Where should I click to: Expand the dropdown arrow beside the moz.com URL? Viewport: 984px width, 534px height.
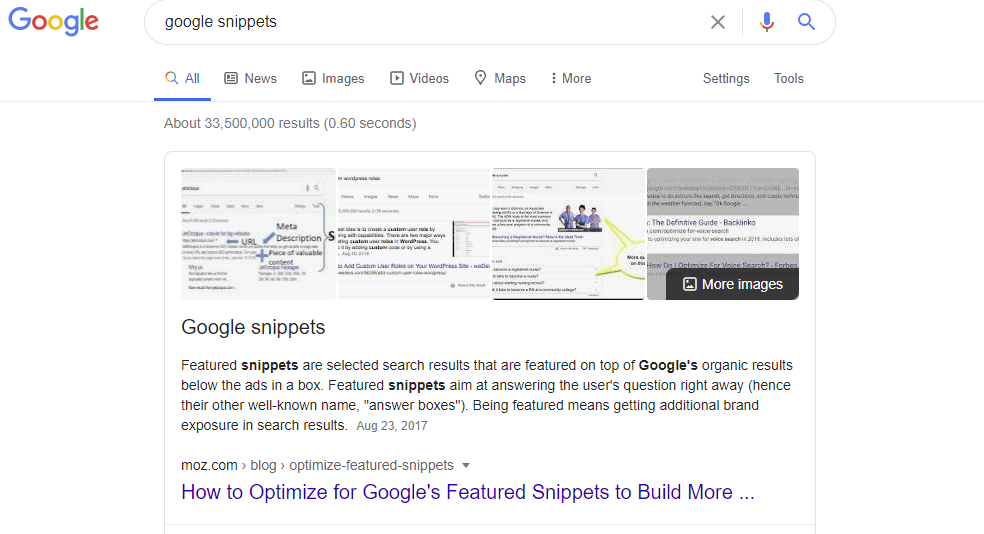(466, 466)
